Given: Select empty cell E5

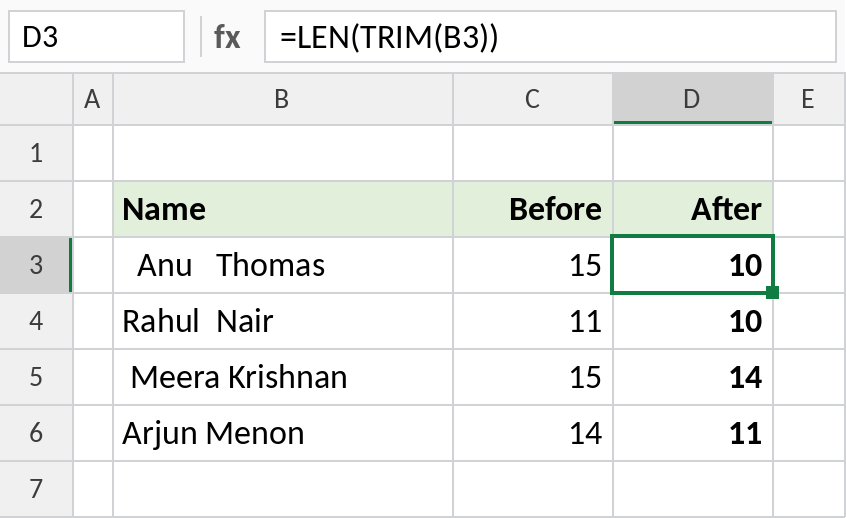Looking at the screenshot, I should [x=809, y=377].
